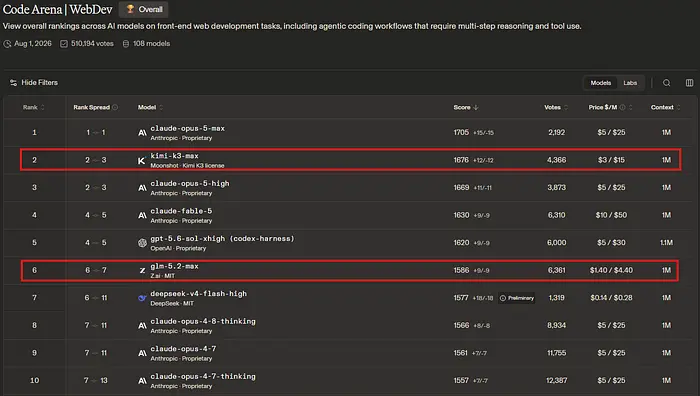Click the votes value 4,366
This screenshot has width=700, height=396.
point(556,160)
